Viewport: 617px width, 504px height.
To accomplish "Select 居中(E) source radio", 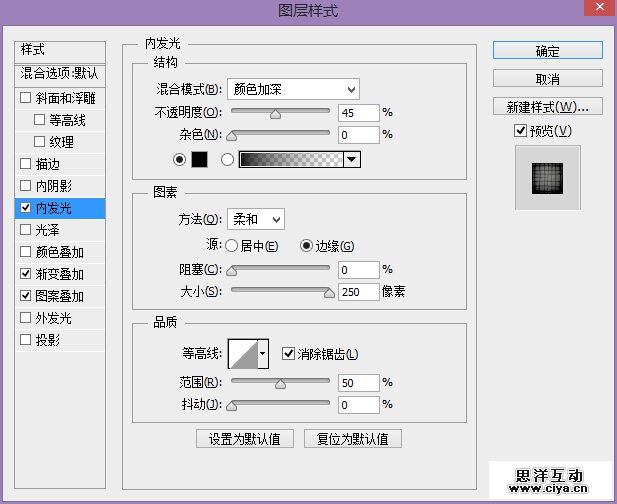I will point(231,246).
